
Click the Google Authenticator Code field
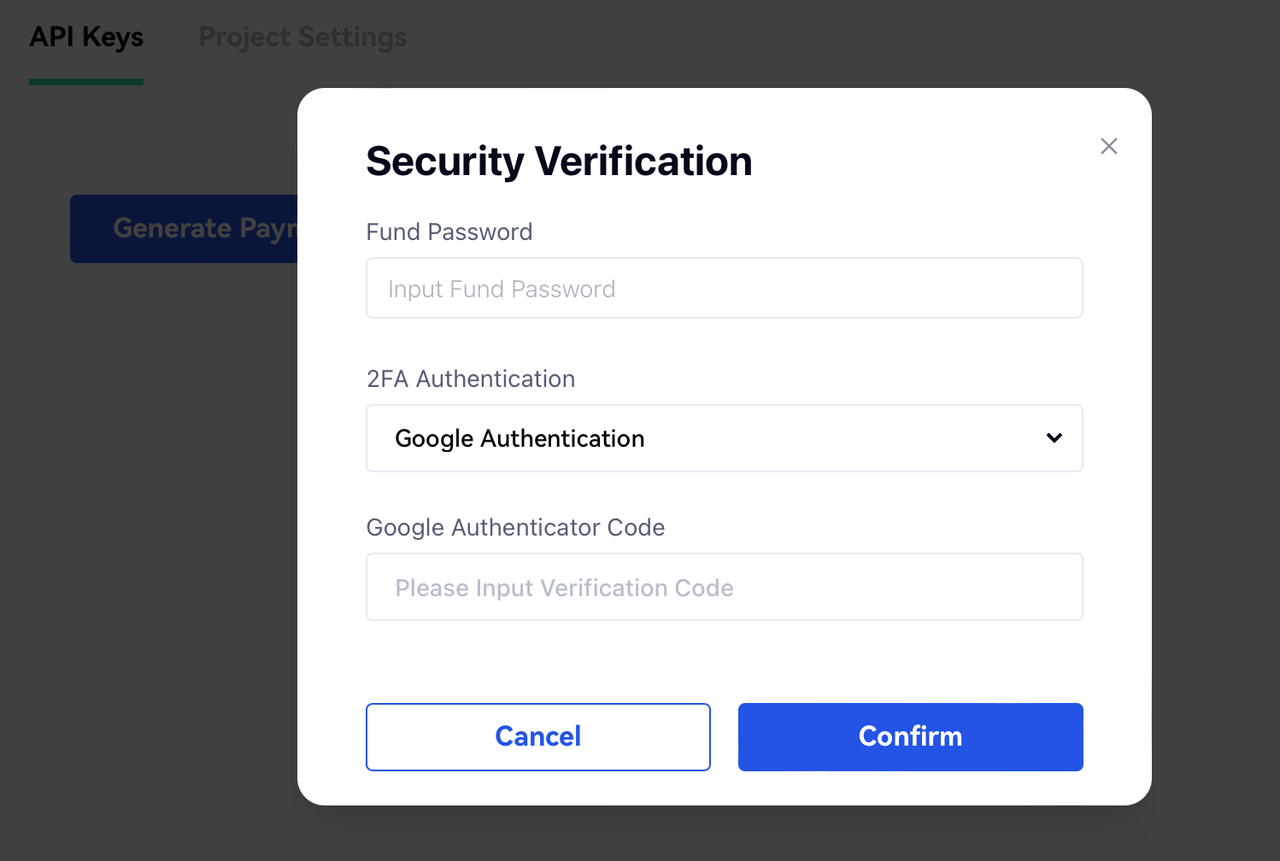coord(724,587)
